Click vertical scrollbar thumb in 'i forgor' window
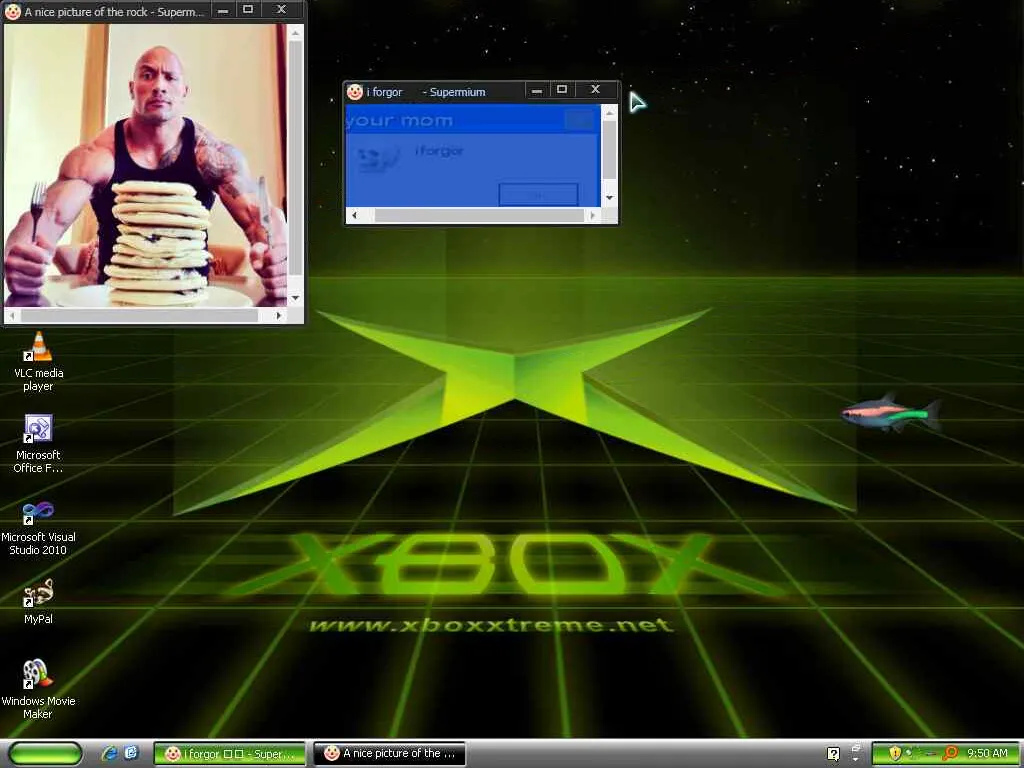The width and height of the screenshot is (1024, 768). pyautogui.click(x=609, y=151)
